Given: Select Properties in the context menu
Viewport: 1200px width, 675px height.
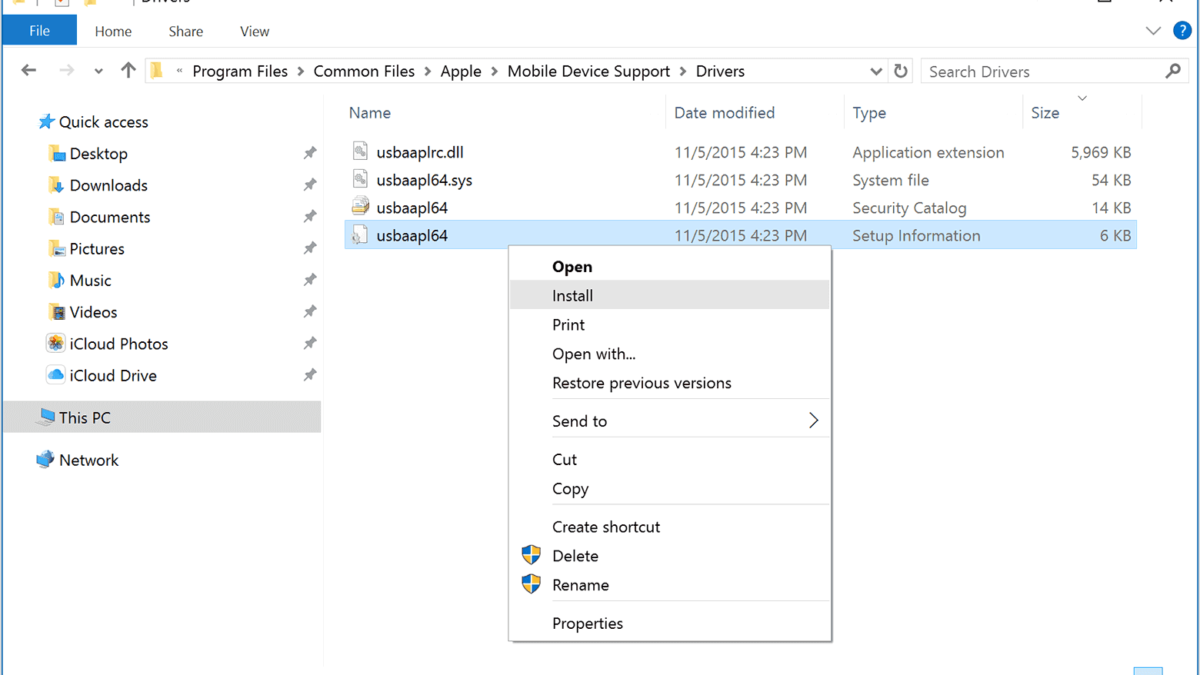Looking at the screenshot, I should pyautogui.click(x=587, y=623).
